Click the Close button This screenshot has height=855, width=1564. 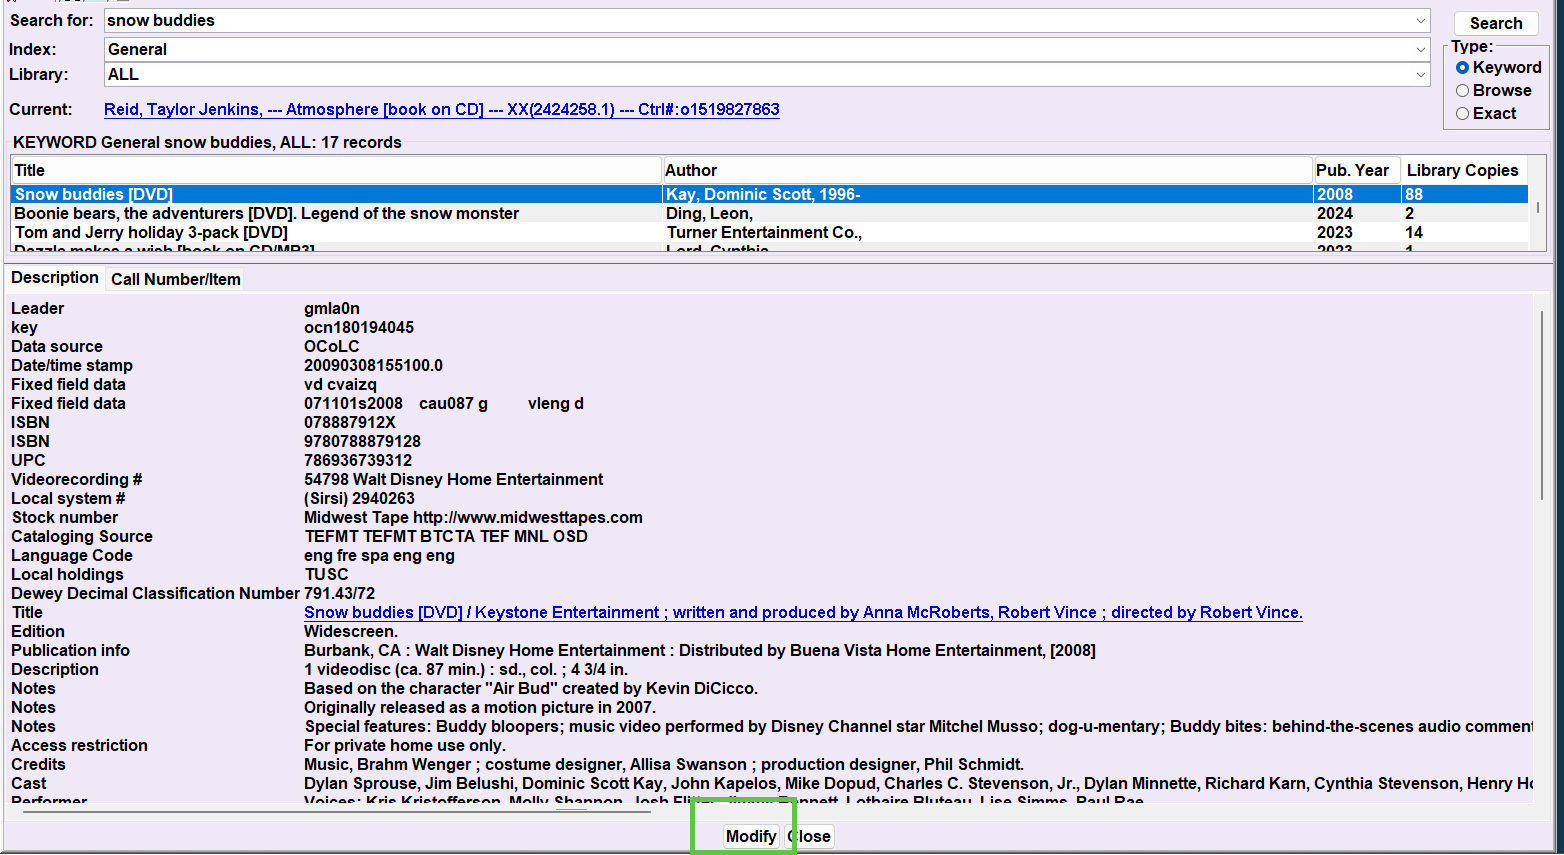click(809, 836)
